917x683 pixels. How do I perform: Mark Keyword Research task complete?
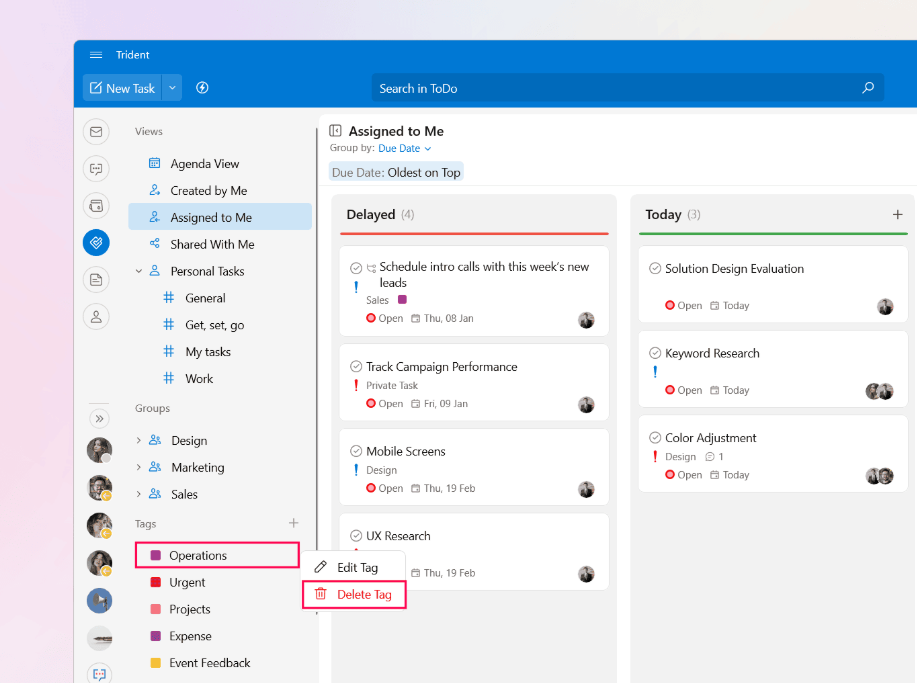coord(655,353)
